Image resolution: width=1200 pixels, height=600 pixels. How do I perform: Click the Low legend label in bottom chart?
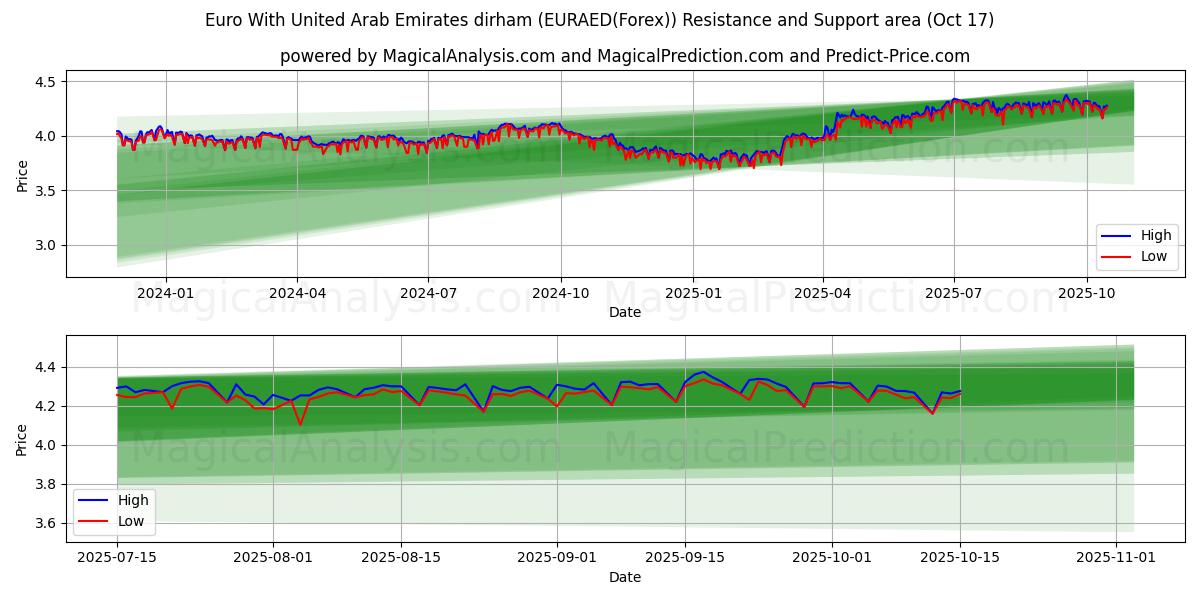pos(131,521)
